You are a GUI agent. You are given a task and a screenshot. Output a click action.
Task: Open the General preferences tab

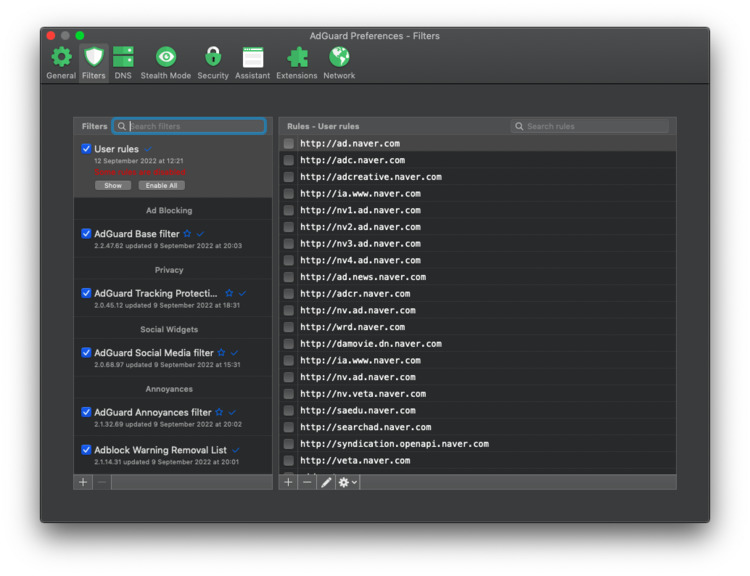[x=61, y=63]
